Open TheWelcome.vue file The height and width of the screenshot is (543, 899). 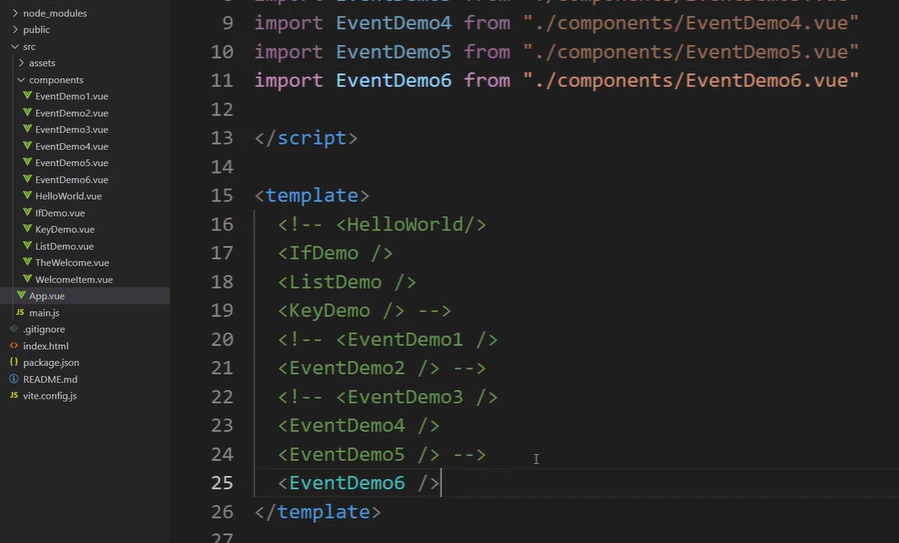72,263
